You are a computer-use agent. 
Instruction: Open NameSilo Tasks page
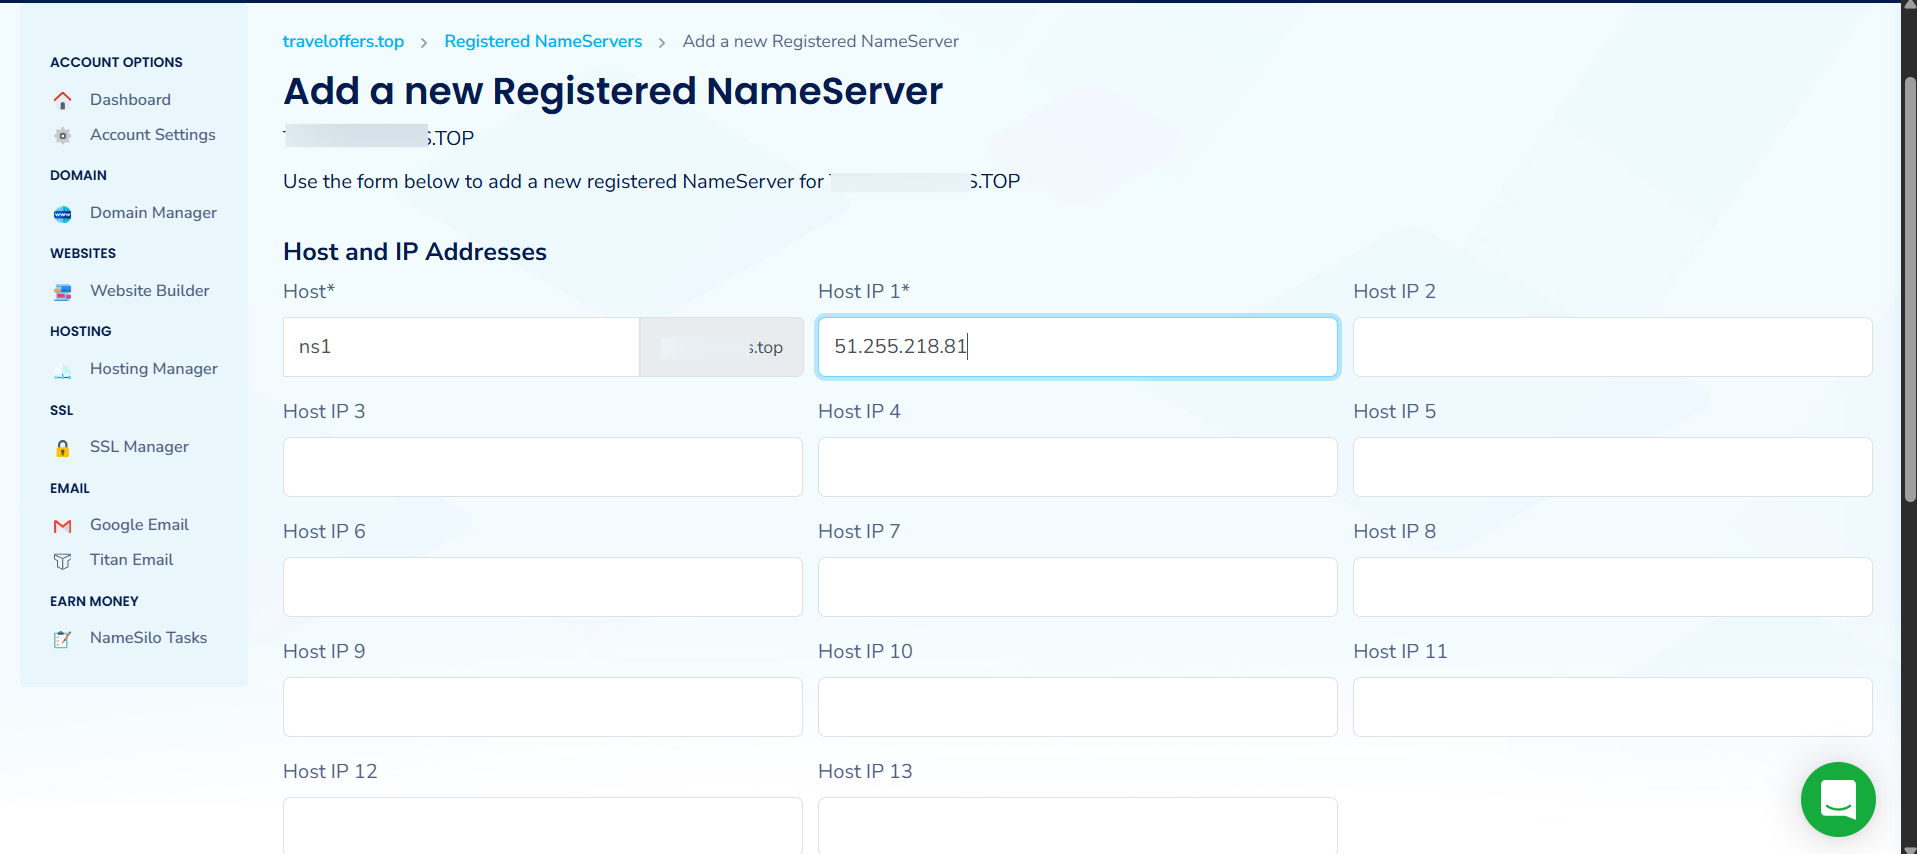tap(148, 638)
